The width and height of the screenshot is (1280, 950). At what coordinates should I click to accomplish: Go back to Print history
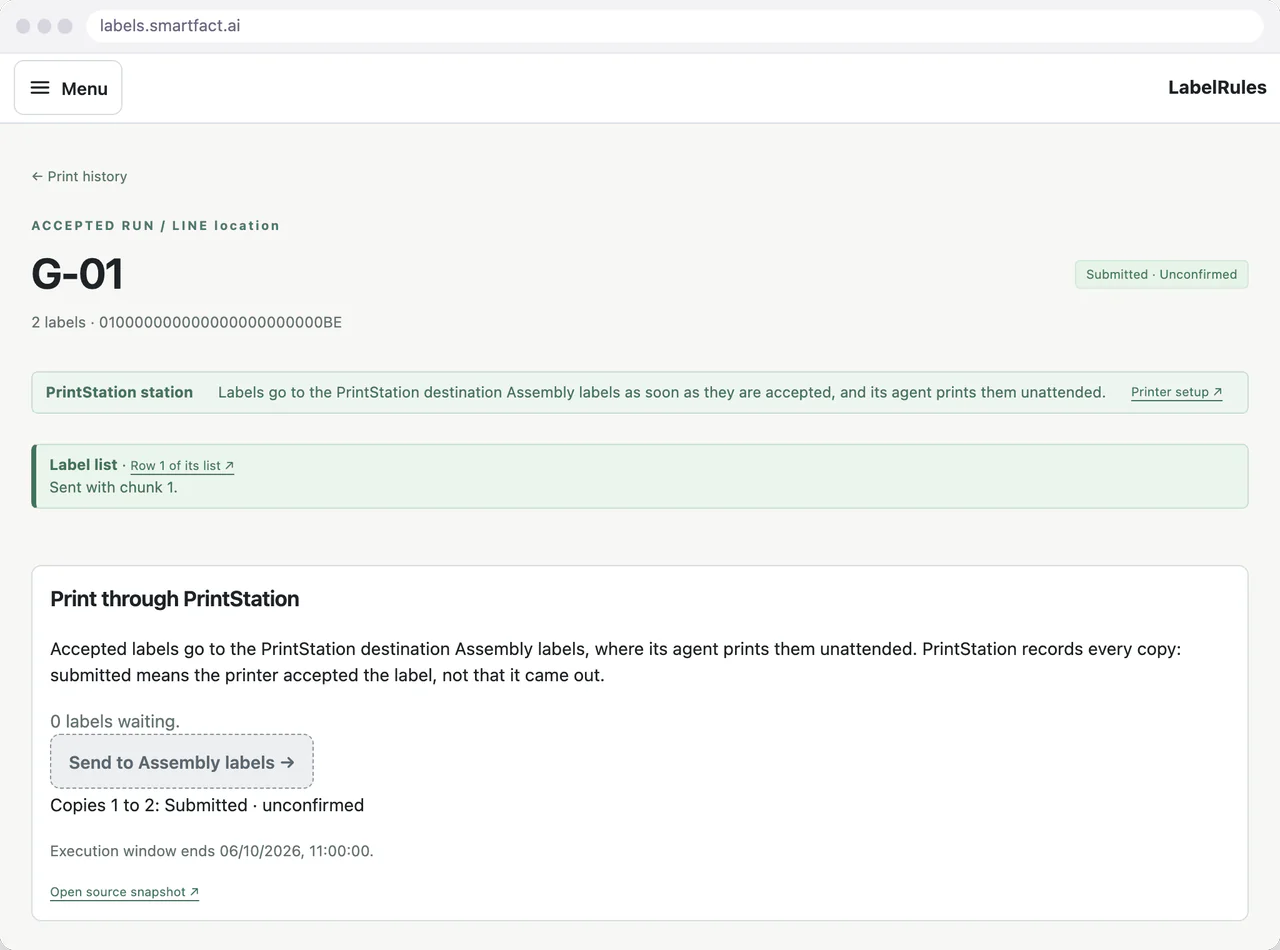79,176
